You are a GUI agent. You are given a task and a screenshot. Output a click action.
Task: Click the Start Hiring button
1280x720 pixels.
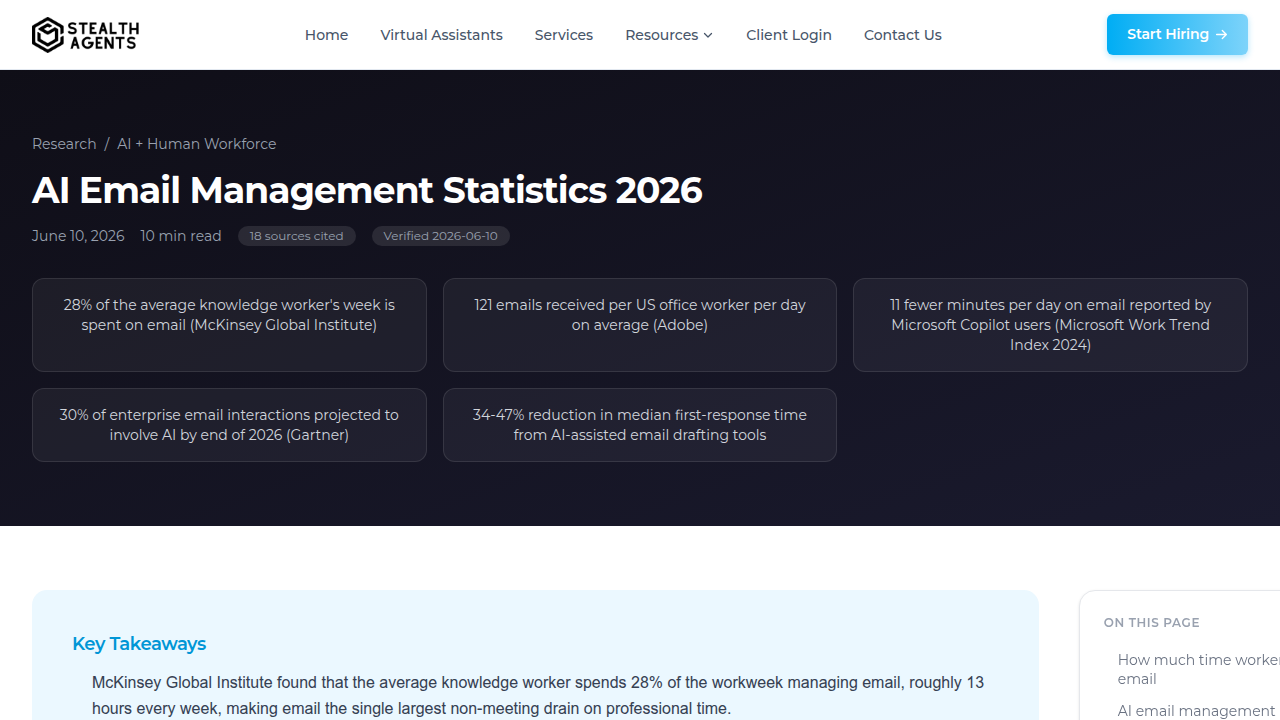(x=1177, y=34)
